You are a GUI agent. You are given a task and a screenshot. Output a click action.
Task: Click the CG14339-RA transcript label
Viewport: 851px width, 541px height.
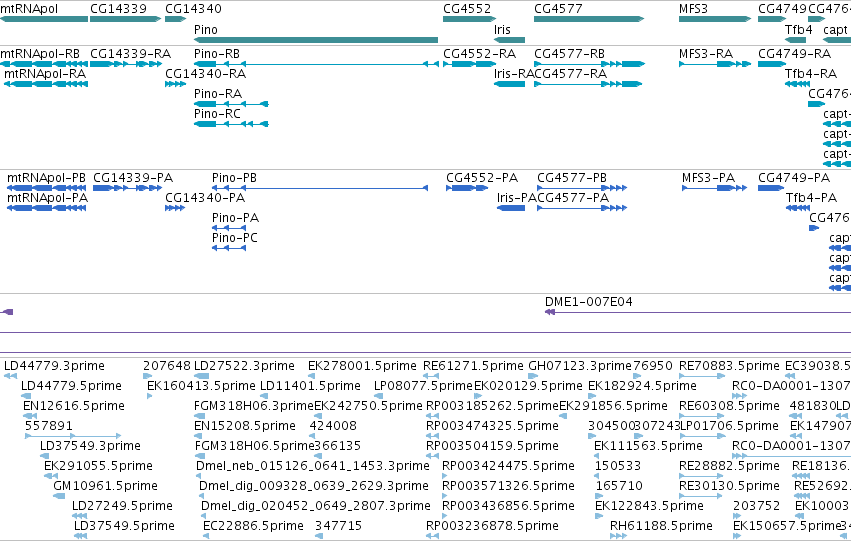(130, 54)
